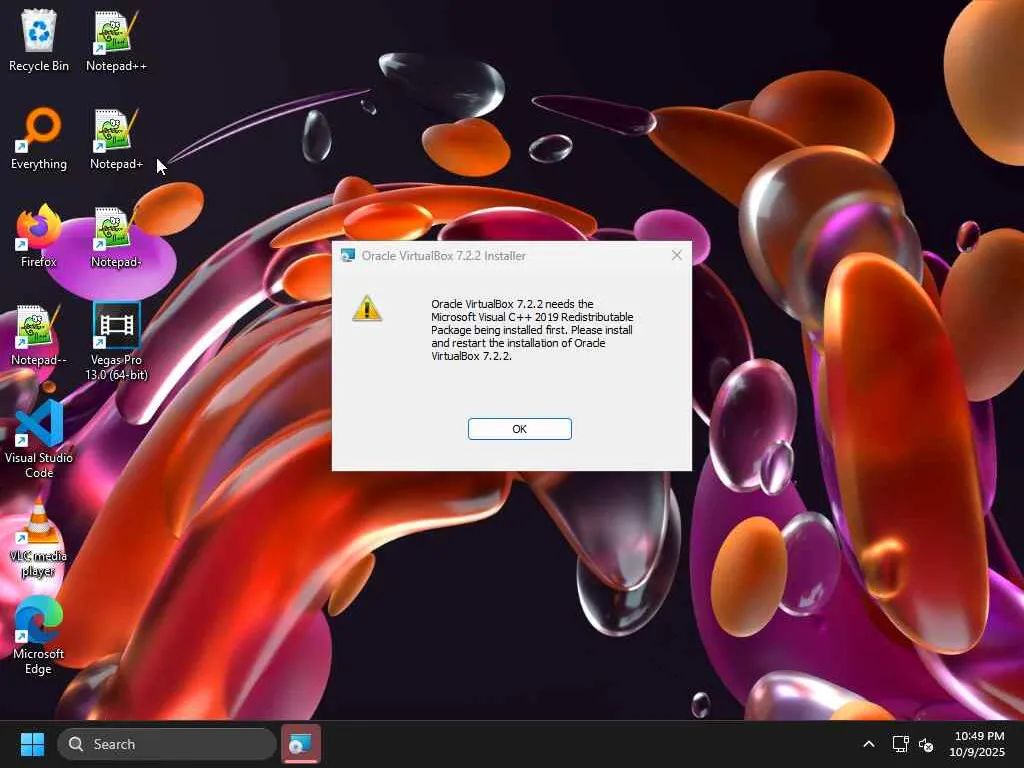The width and height of the screenshot is (1024, 768).
Task: Click the dialog message mentioning Visual C++ 2019
Action: click(x=532, y=330)
